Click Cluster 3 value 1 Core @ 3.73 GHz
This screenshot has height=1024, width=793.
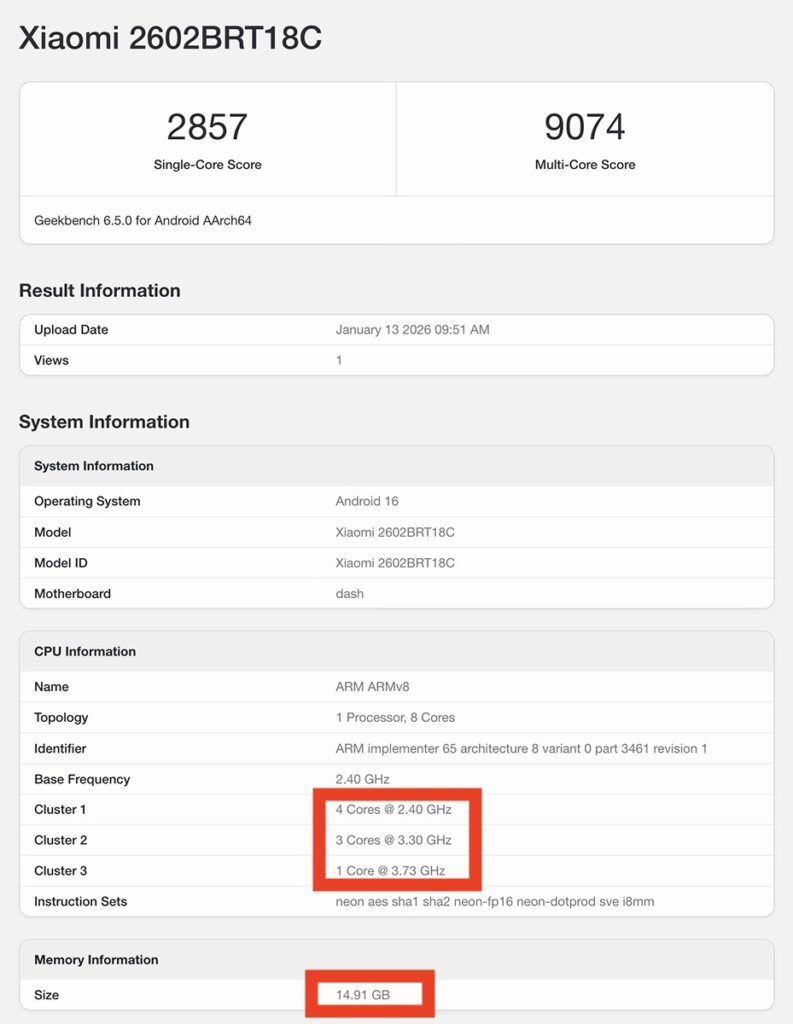coord(390,871)
